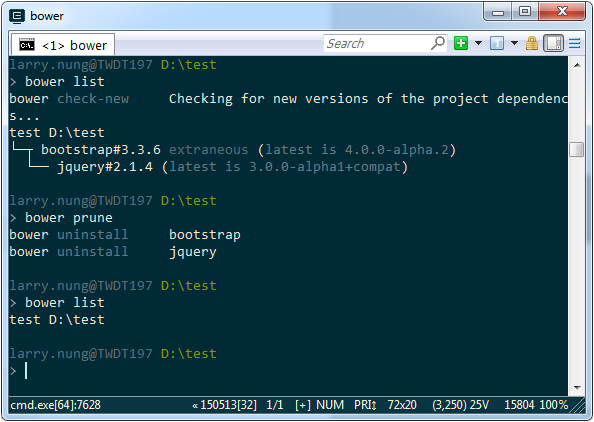Focus the Search input field

377,43
